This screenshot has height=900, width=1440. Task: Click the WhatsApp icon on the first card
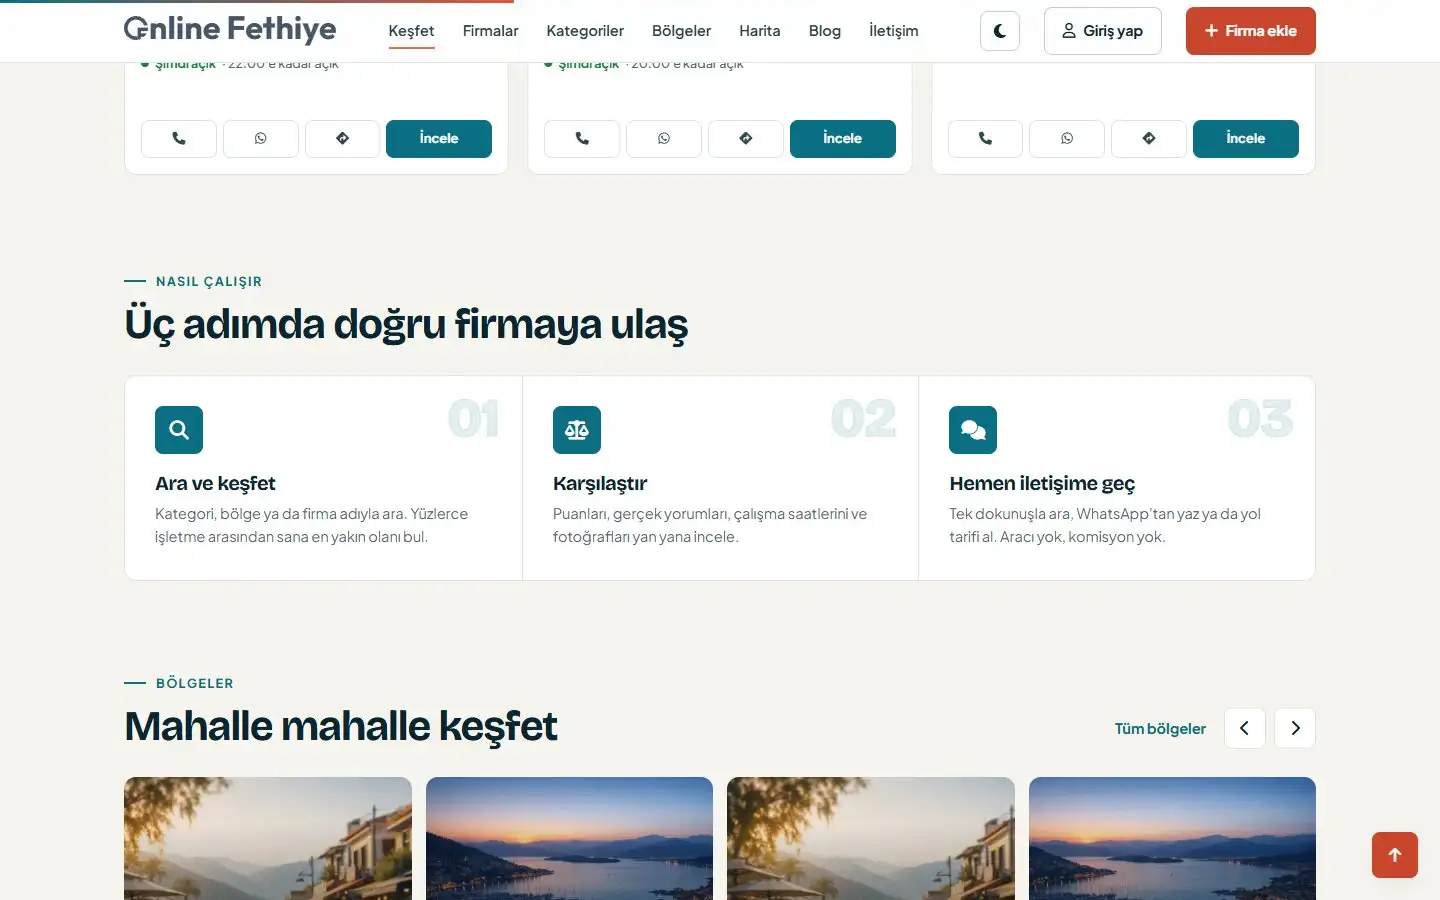(x=261, y=139)
